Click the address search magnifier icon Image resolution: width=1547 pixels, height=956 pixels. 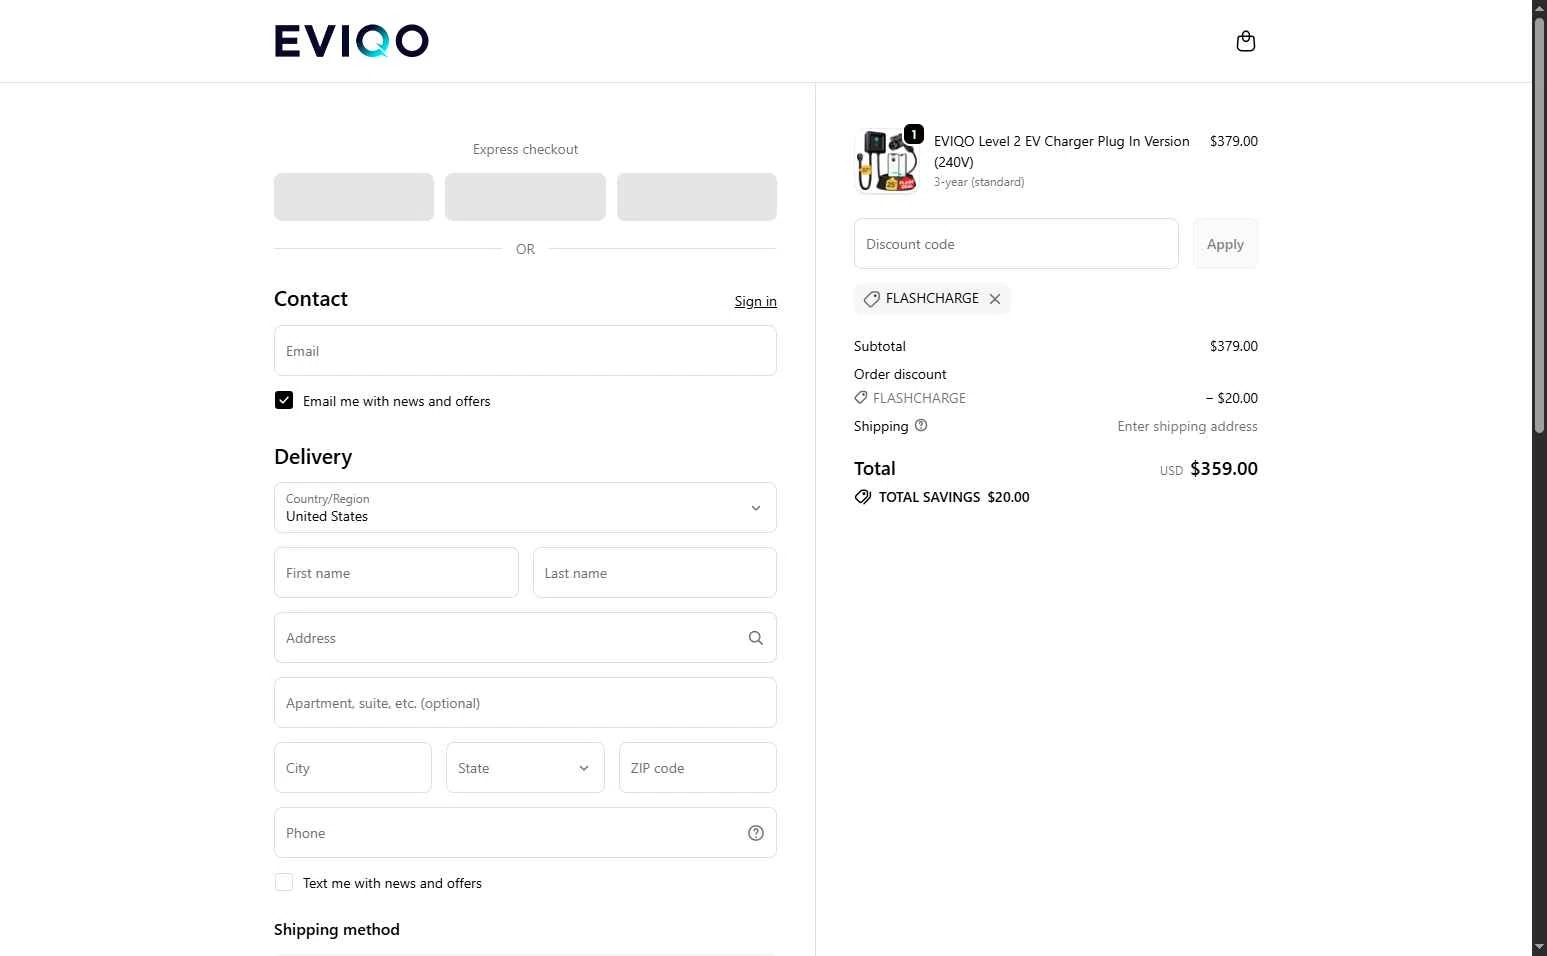tap(756, 638)
